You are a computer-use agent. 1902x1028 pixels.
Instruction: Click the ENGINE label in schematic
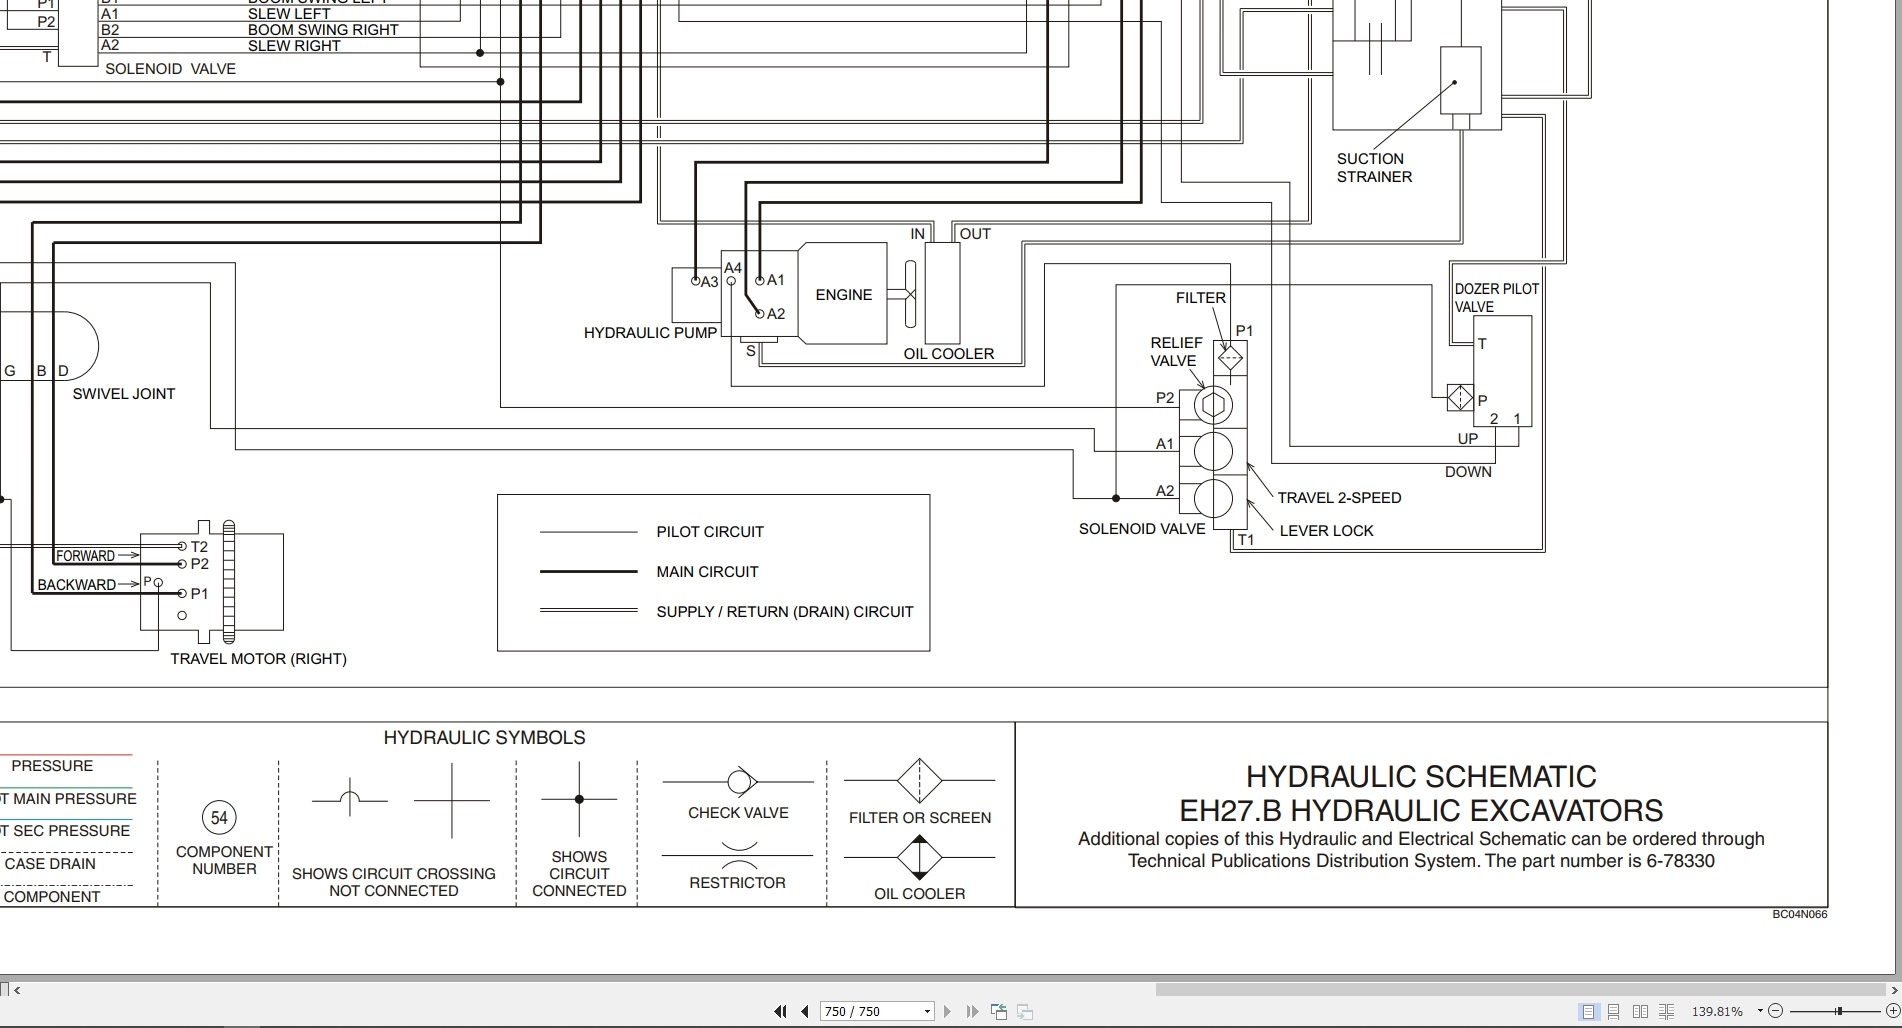coord(844,295)
